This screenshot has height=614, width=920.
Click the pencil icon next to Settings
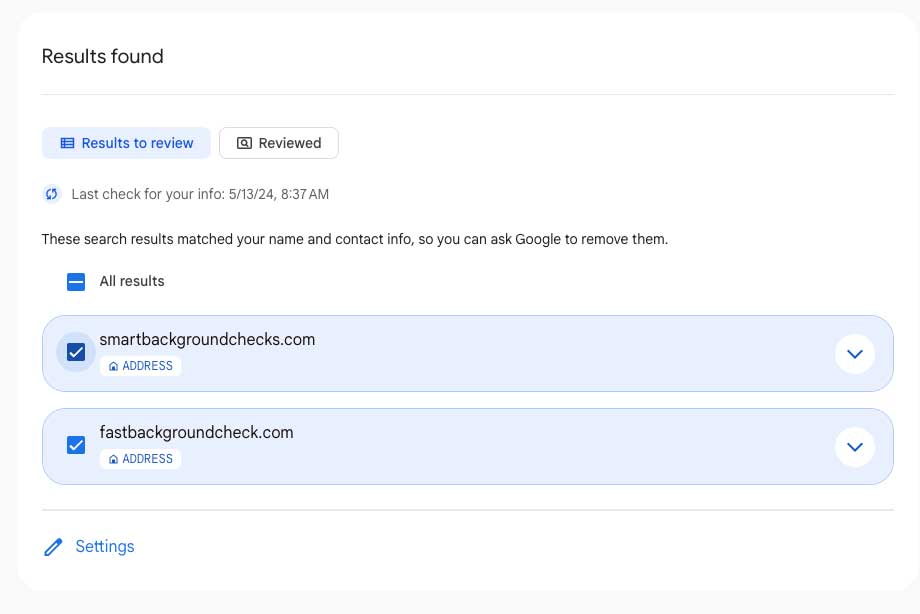click(x=53, y=547)
